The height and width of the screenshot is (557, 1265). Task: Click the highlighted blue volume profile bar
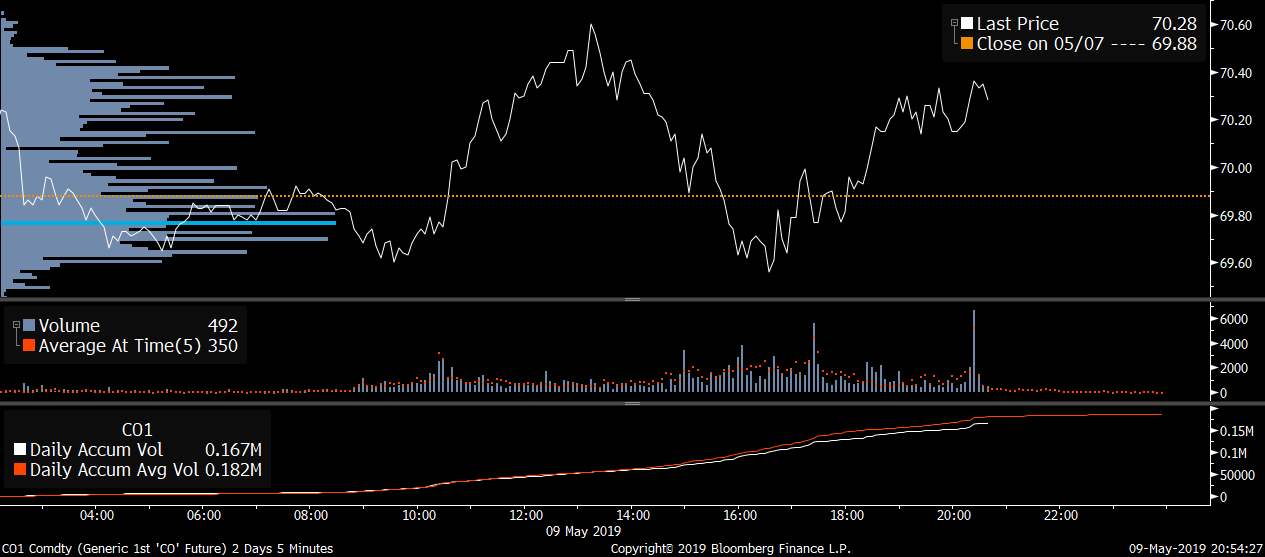point(168,223)
